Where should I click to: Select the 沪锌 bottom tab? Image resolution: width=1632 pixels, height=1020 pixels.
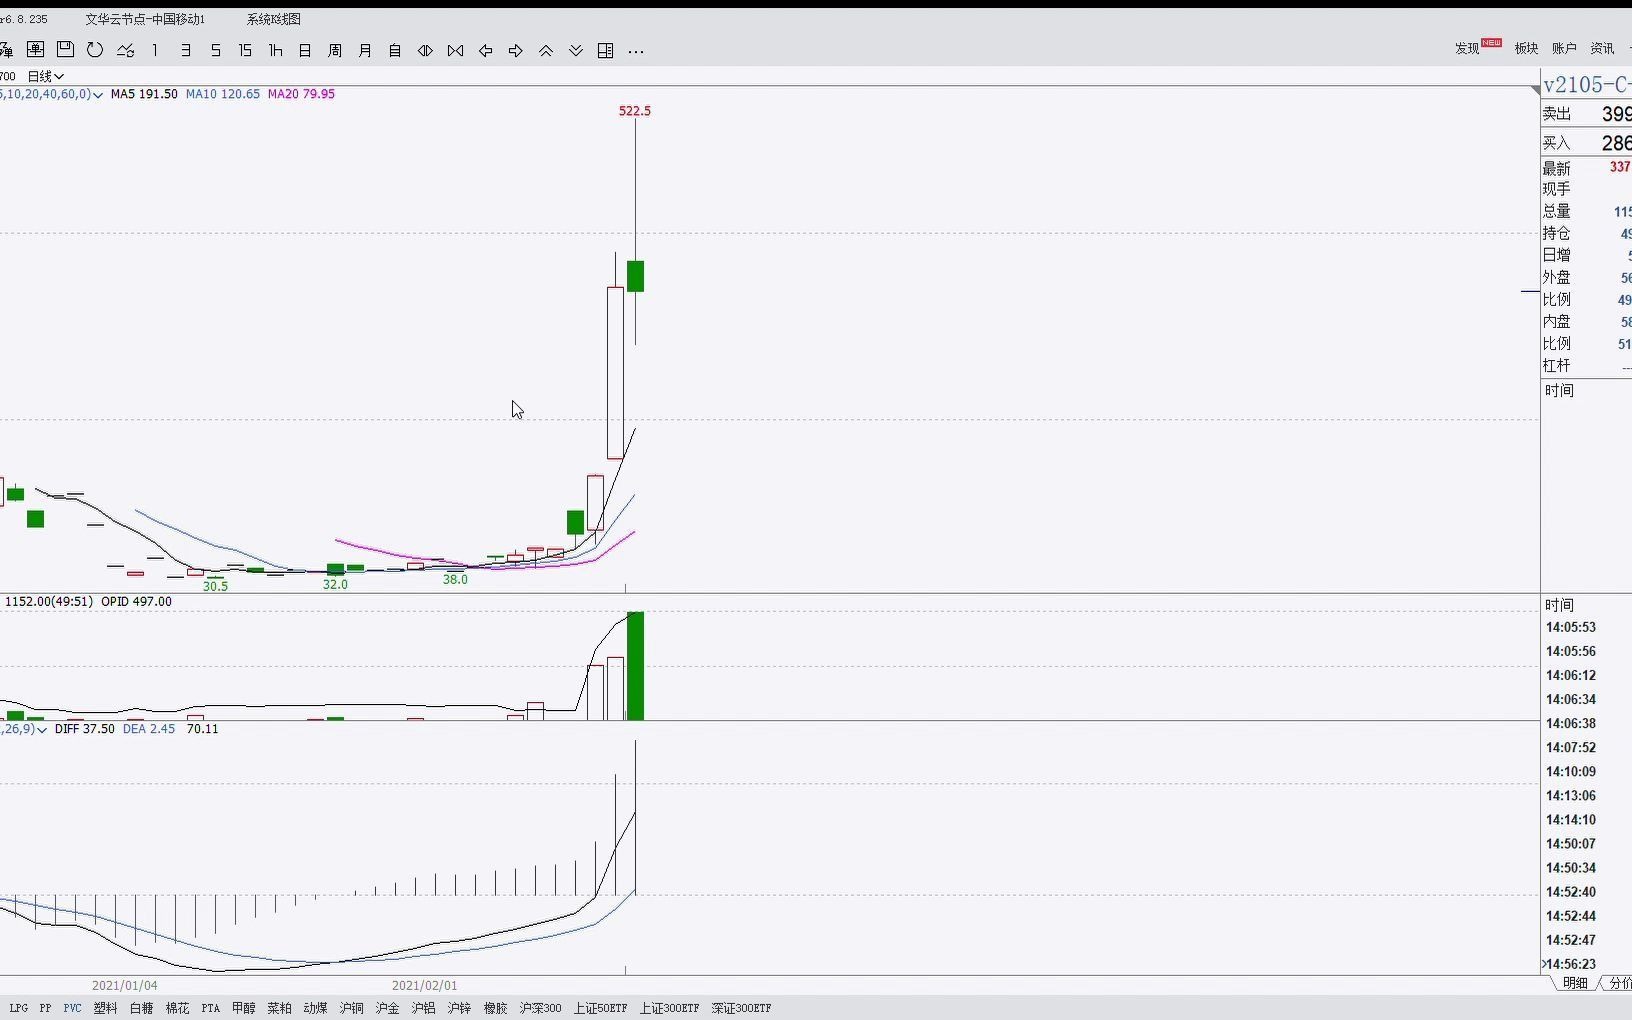[x=459, y=1008]
